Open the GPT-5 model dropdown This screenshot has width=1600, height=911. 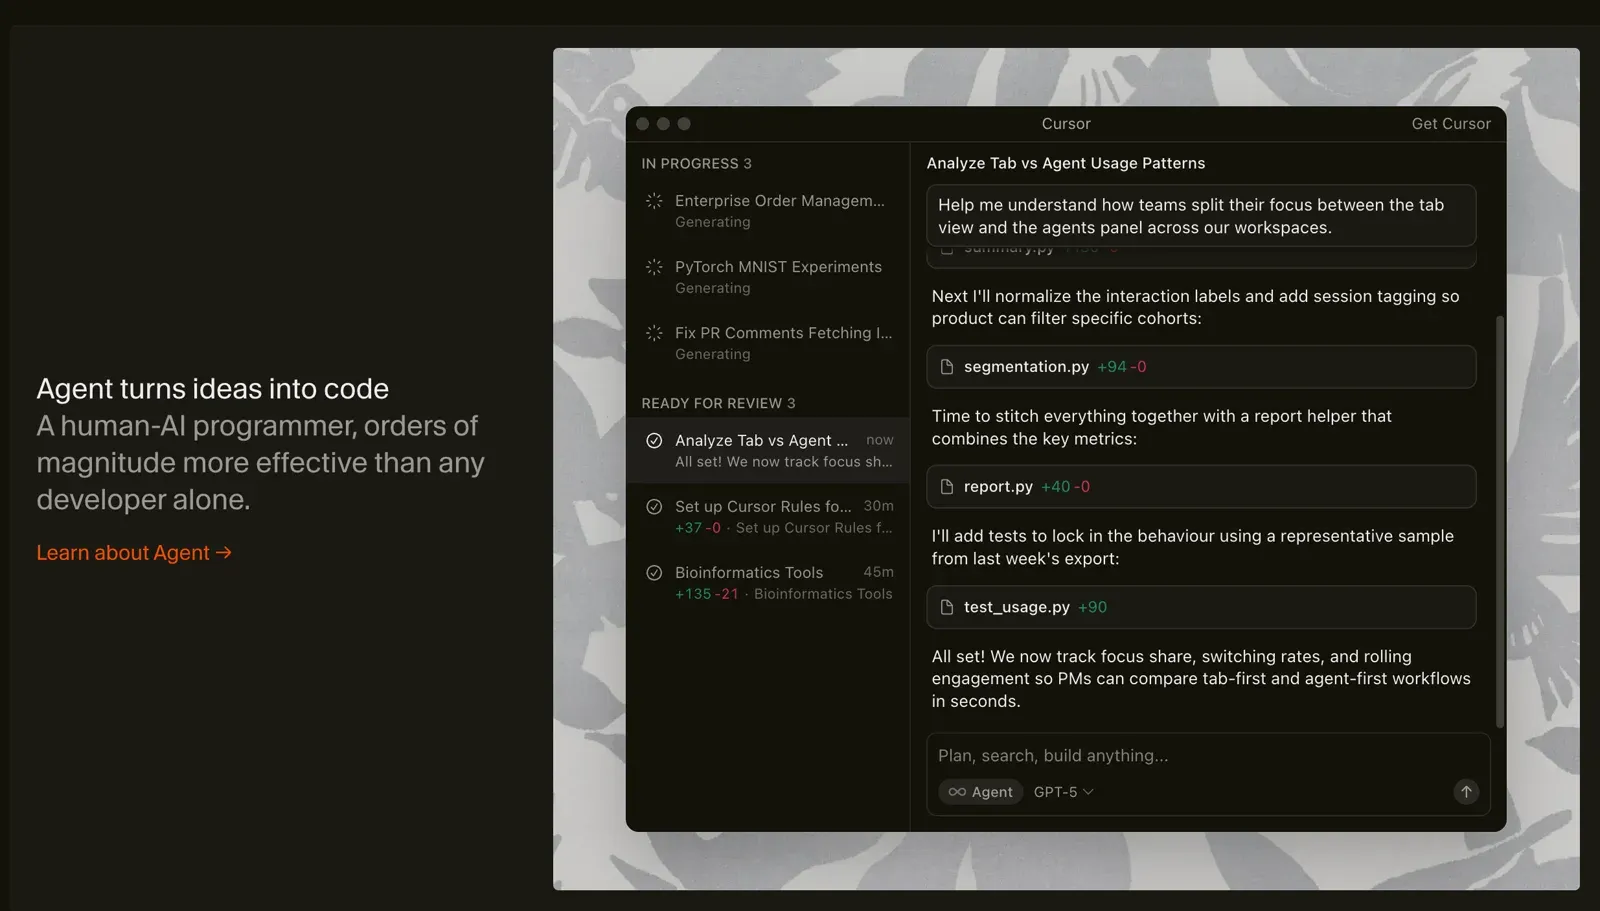[1063, 792]
